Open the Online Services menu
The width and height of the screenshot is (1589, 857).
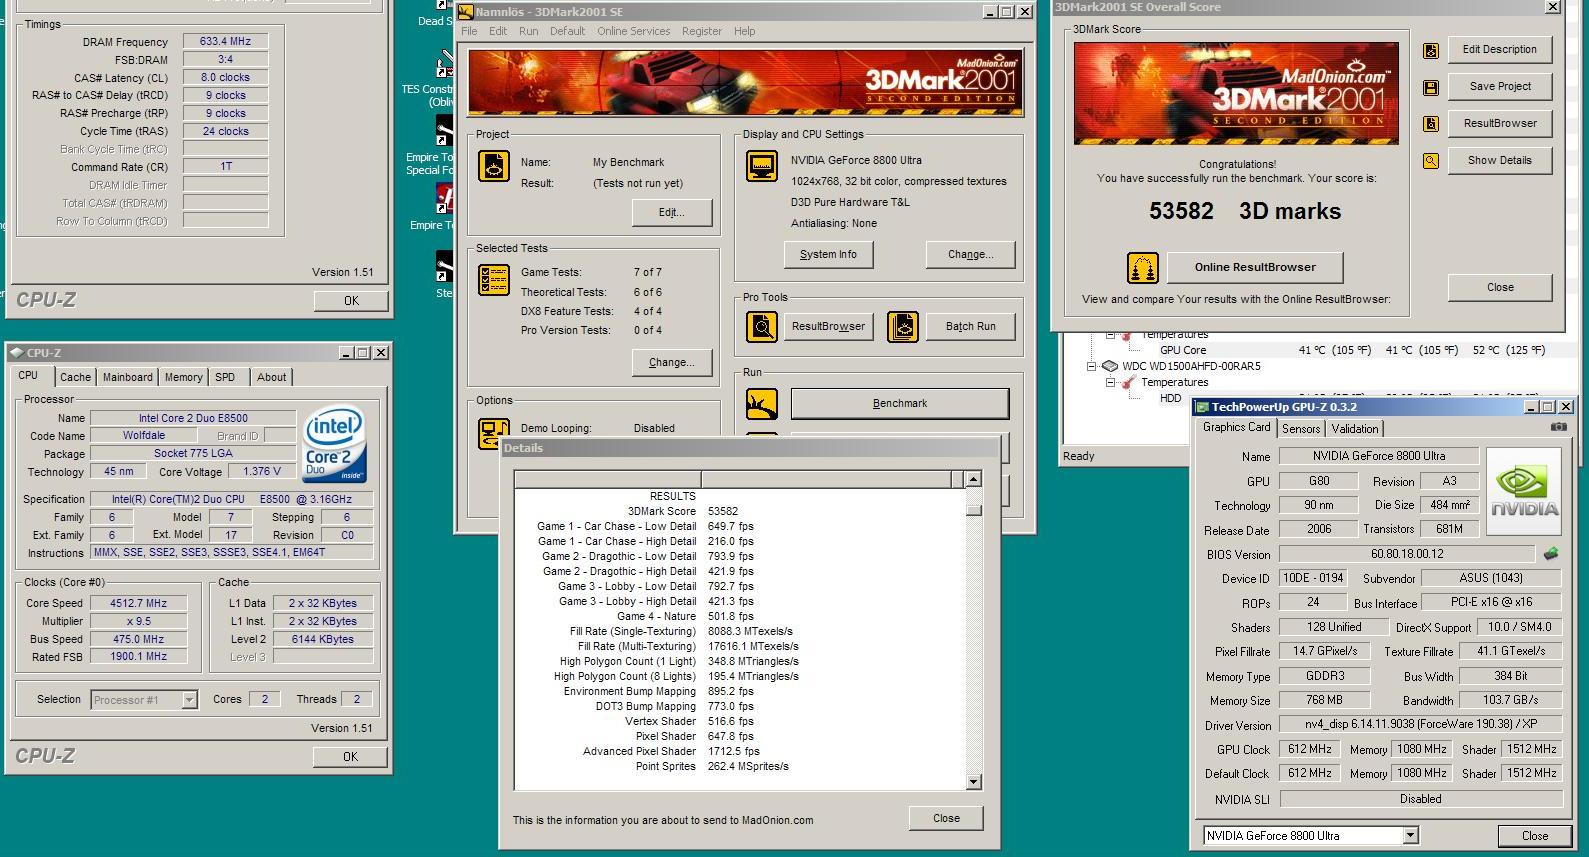tap(634, 31)
